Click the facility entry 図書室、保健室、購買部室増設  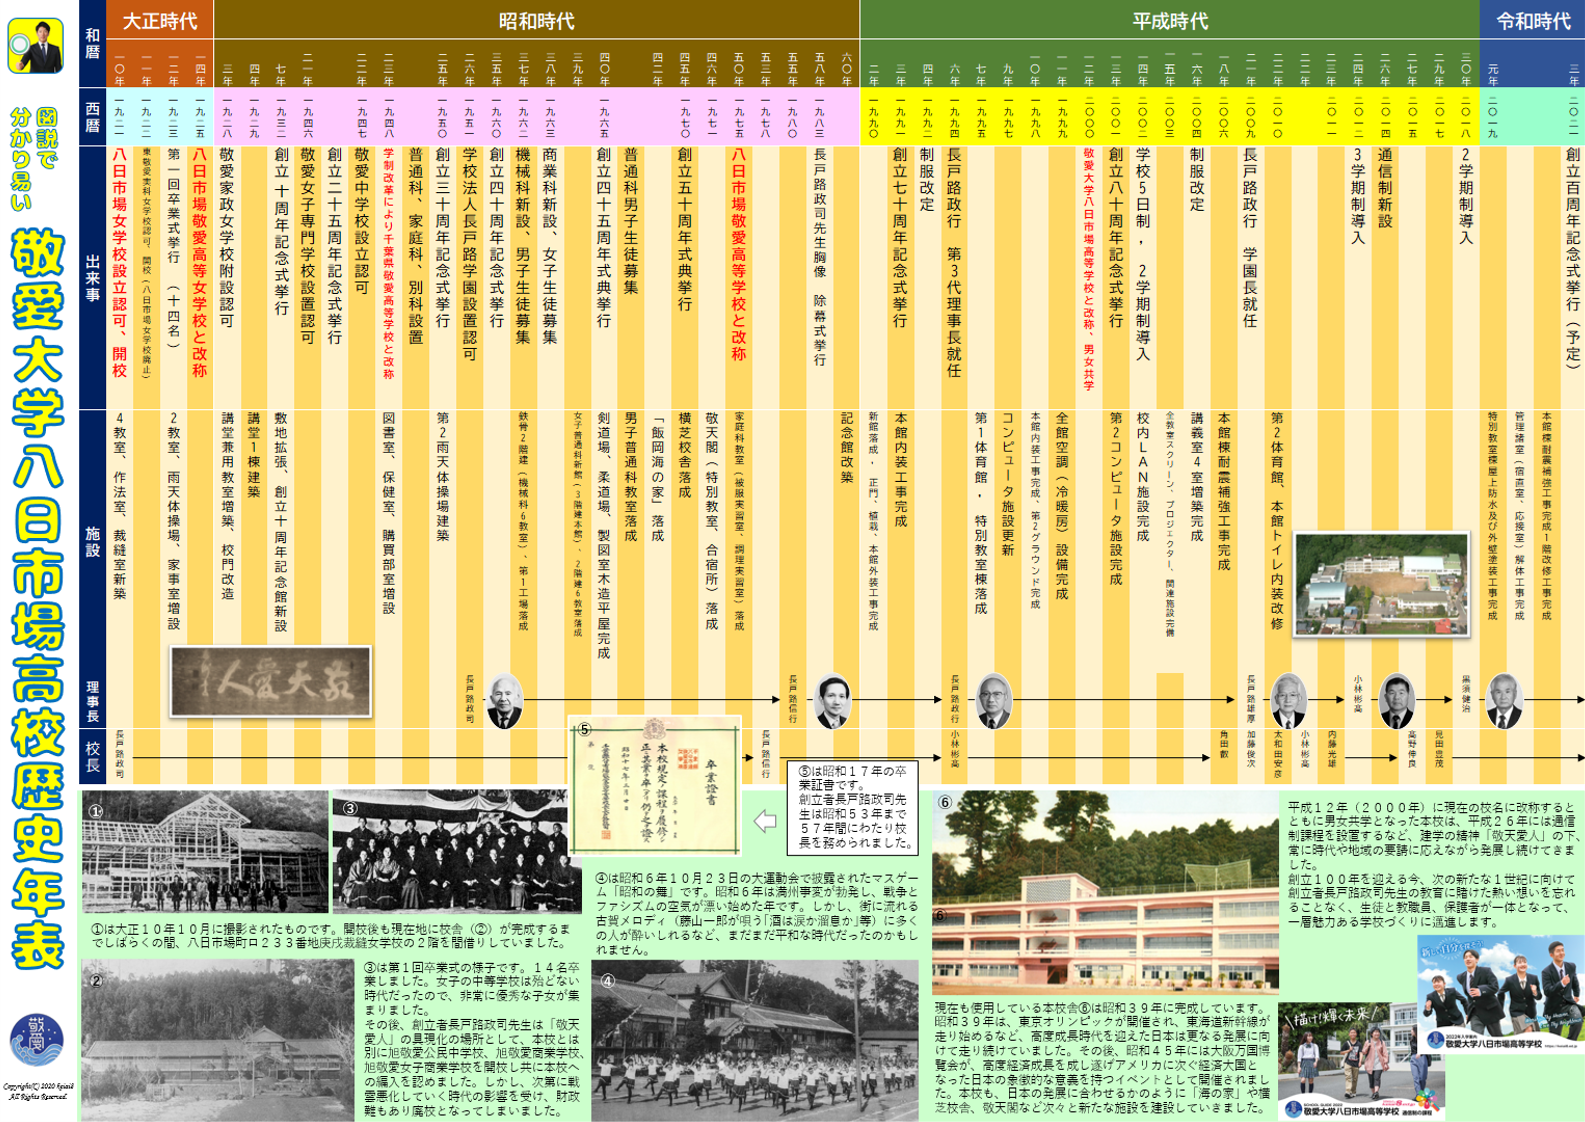pos(388,513)
